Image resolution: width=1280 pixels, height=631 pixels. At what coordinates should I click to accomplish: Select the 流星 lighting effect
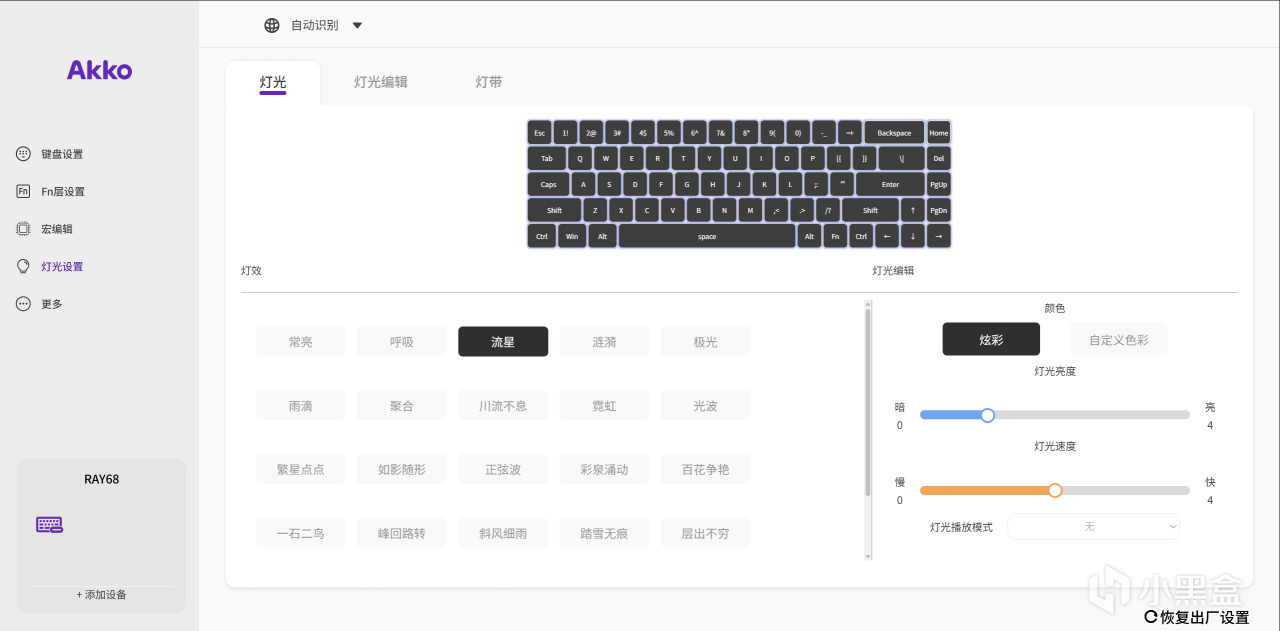point(503,342)
